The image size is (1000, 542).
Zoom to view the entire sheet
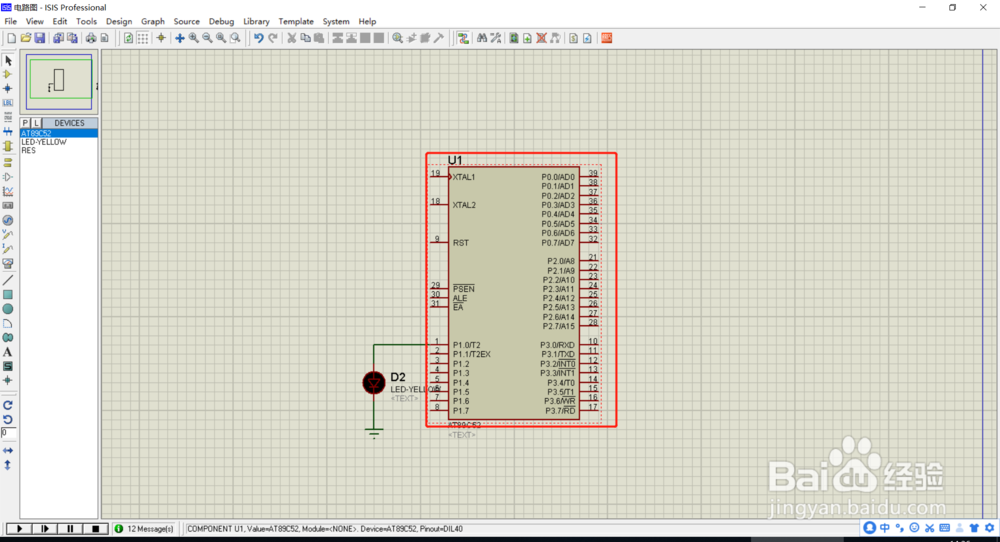click(x=221, y=38)
